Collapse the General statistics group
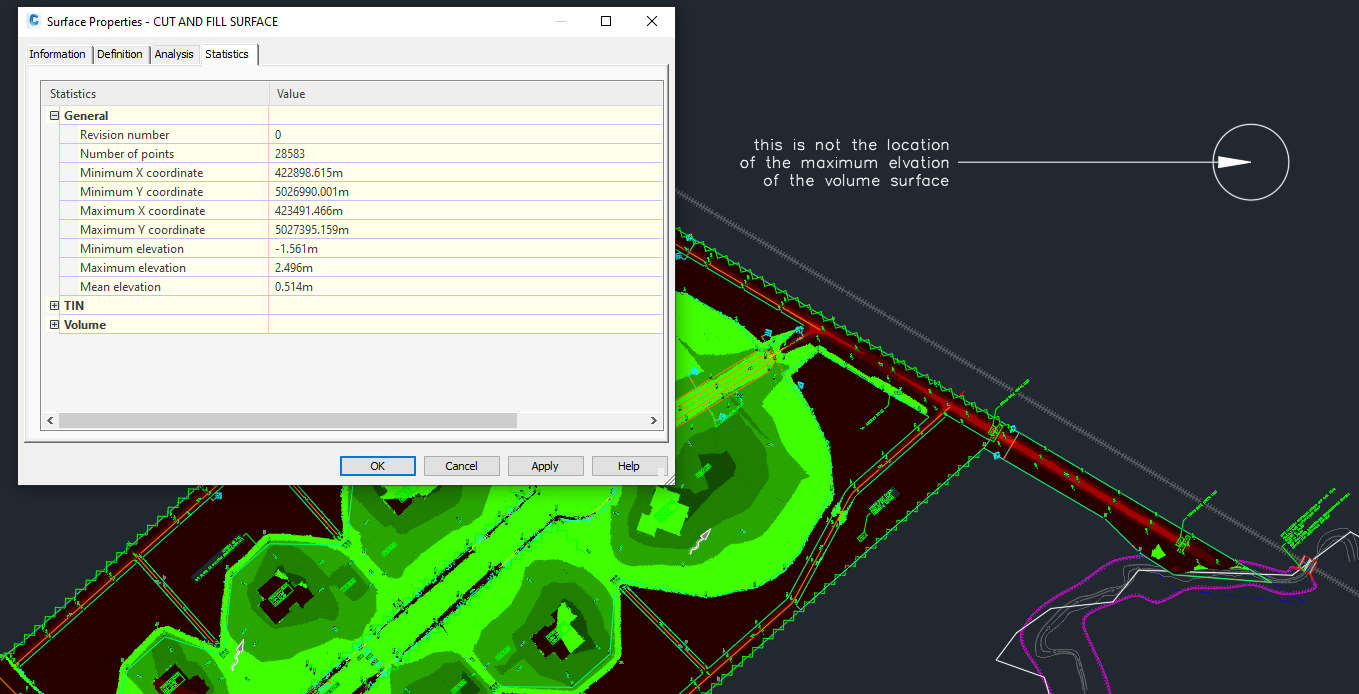Image resolution: width=1359 pixels, height=694 pixels. tap(54, 115)
